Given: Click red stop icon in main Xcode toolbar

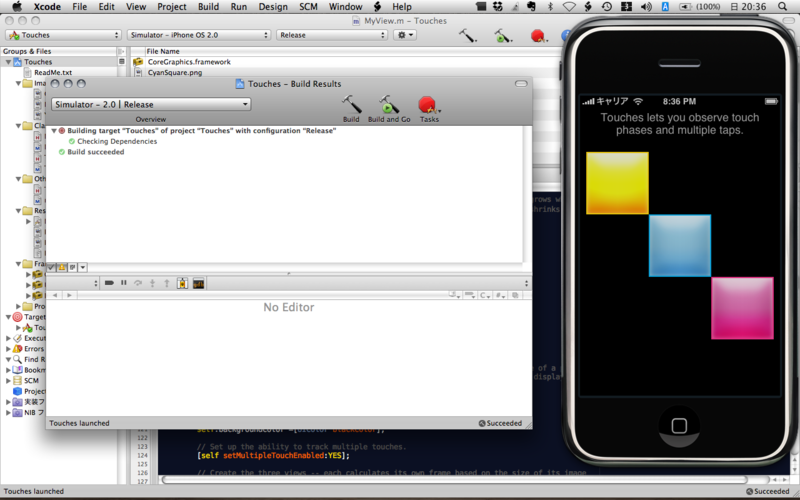Looking at the screenshot, I should (x=538, y=36).
